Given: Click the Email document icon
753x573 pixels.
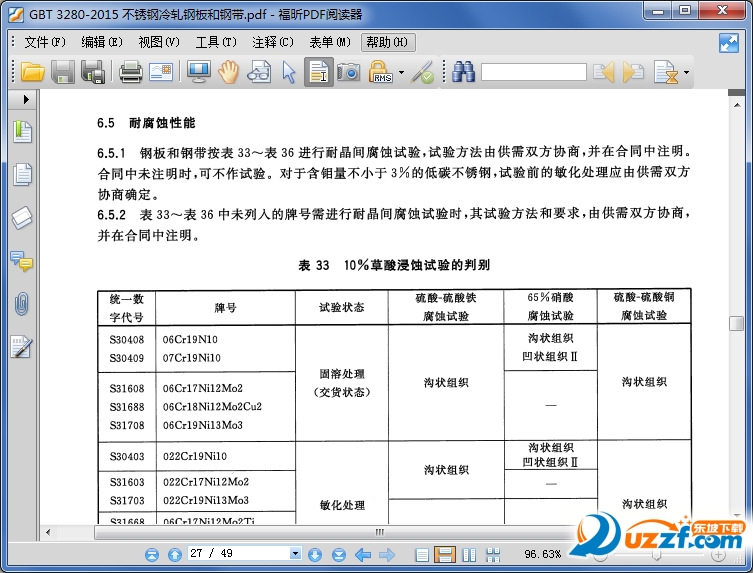Looking at the screenshot, I should pos(161,72).
